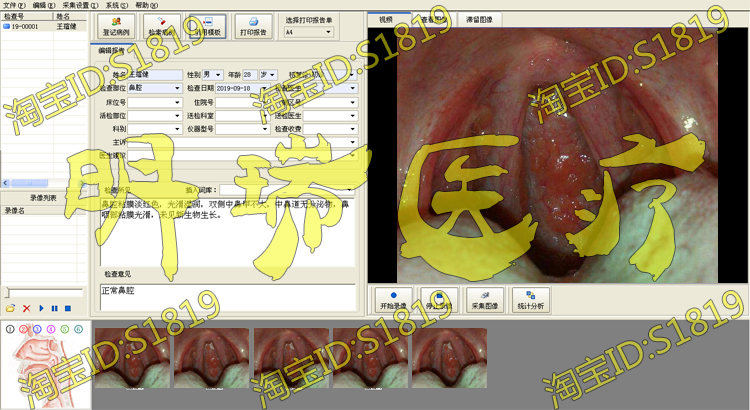Click the 采集图像 capture image button
This screenshot has width=750, height=410.
coord(485,300)
